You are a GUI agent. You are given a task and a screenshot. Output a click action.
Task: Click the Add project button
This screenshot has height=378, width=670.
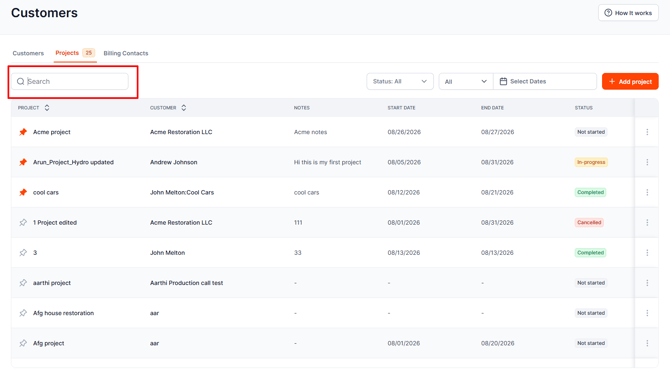(630, 81)
